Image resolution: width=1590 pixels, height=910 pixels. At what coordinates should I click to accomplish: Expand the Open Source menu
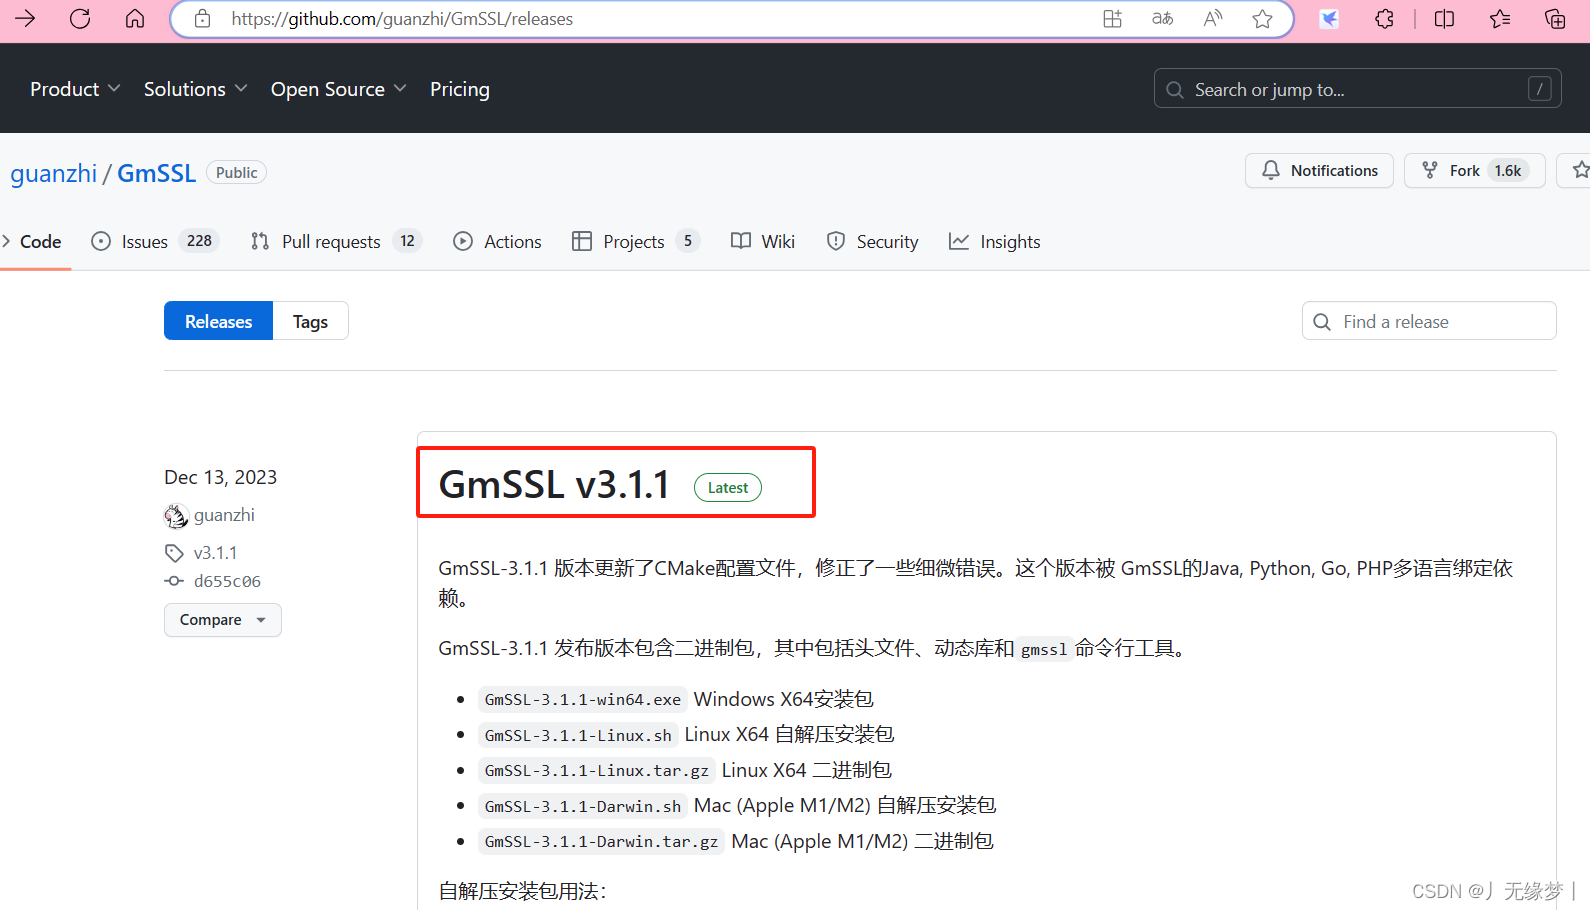click(x=338, y=89)
